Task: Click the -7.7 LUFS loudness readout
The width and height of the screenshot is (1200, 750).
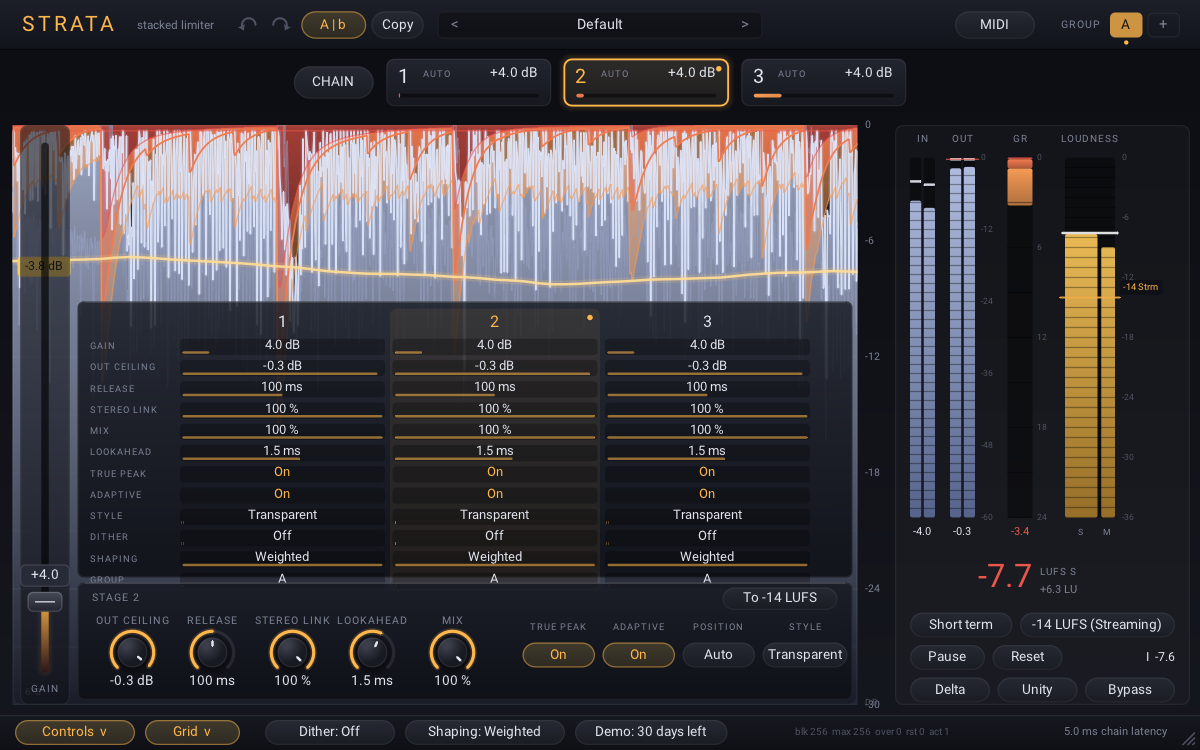Action: pos(1004,577)
